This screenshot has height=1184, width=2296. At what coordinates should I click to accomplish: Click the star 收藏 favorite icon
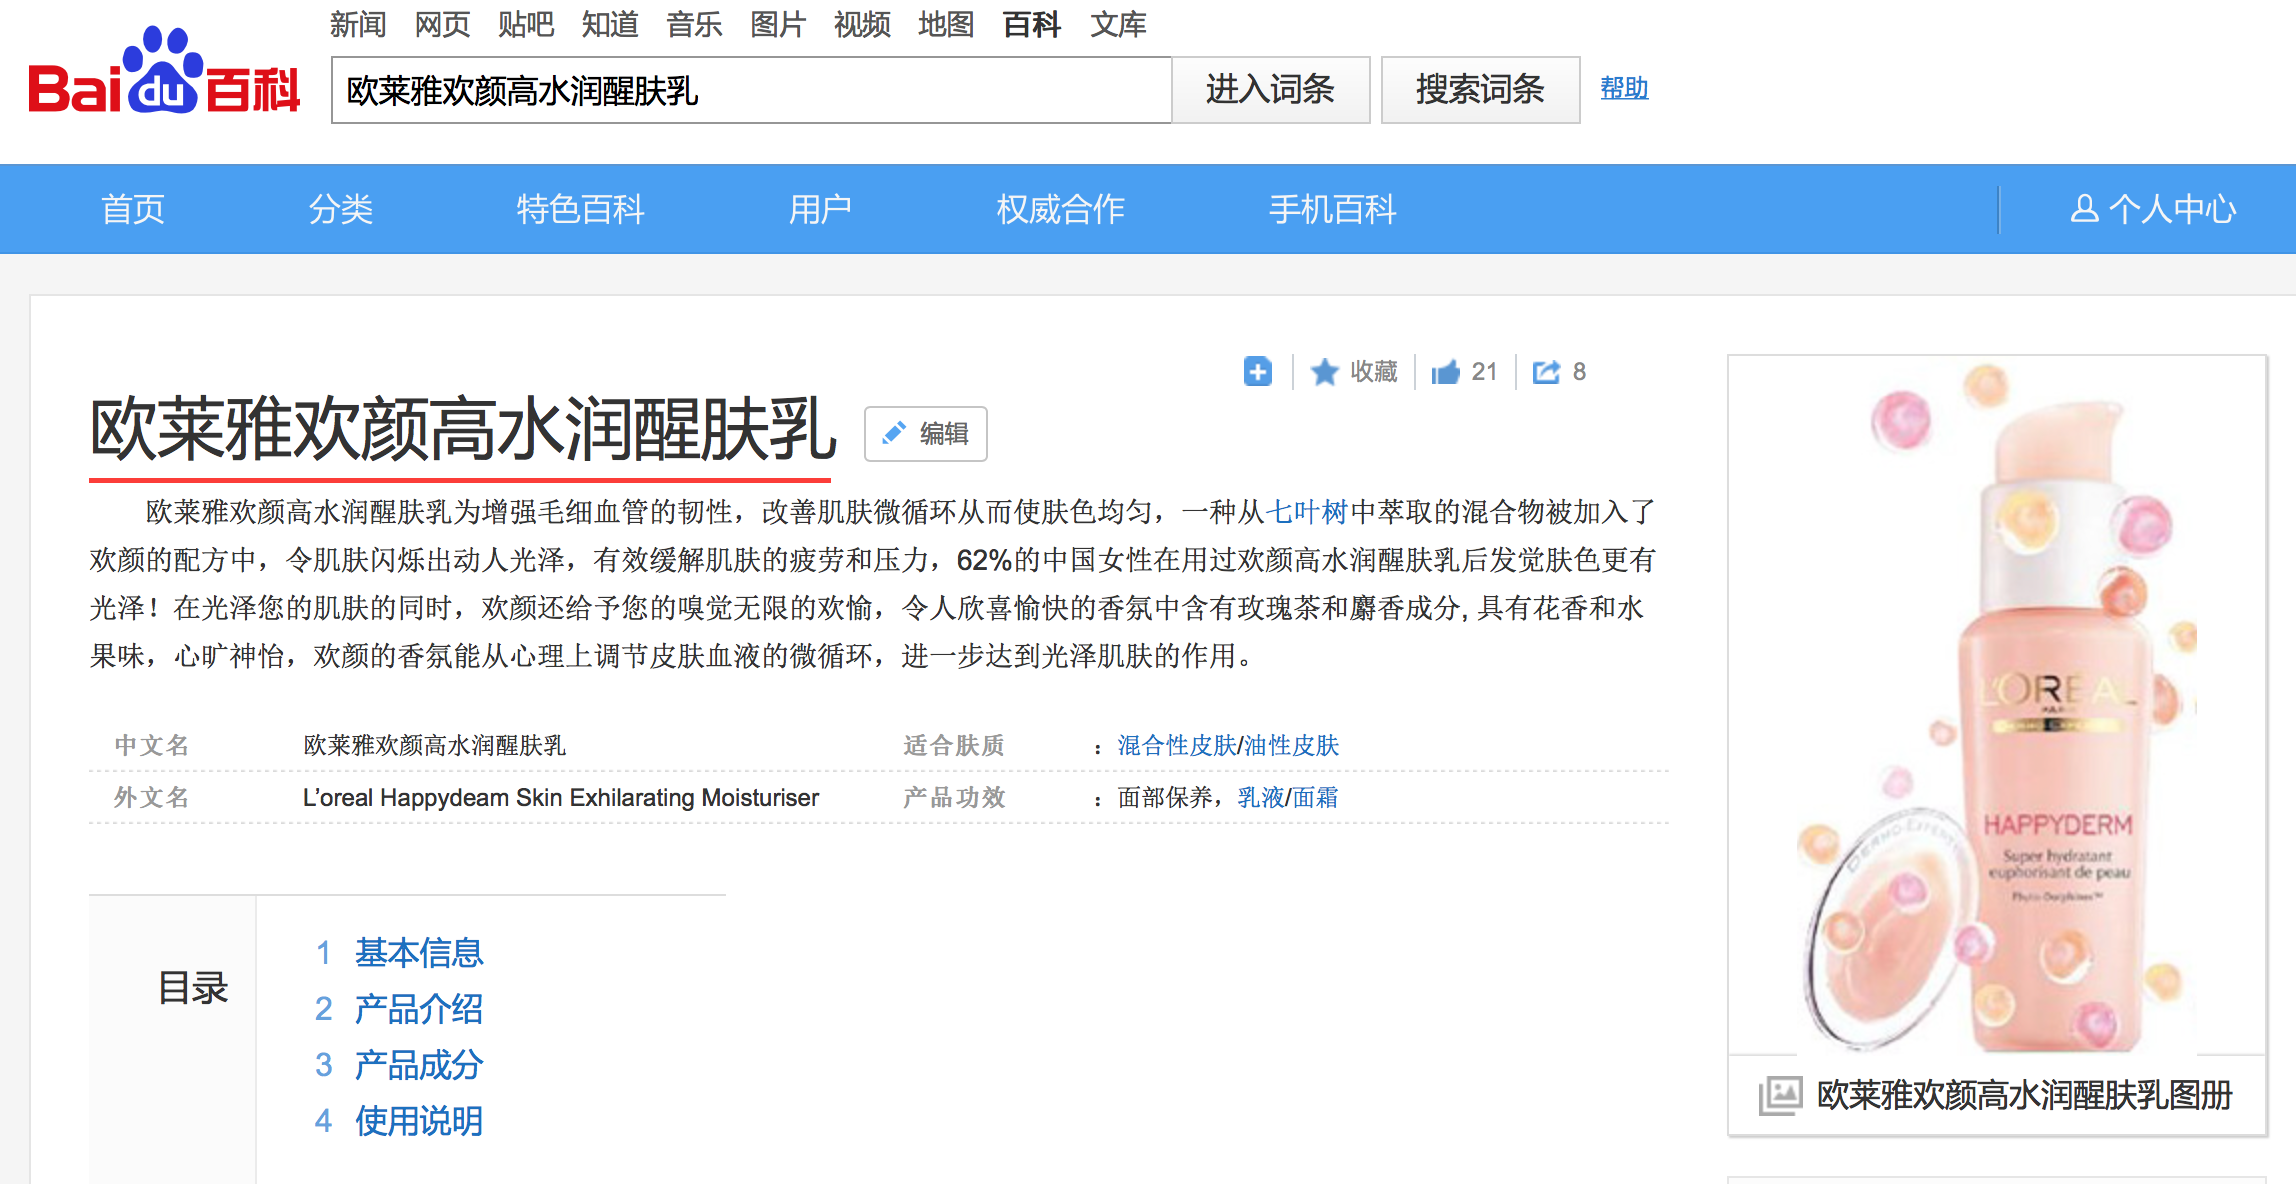[1325, 372]
